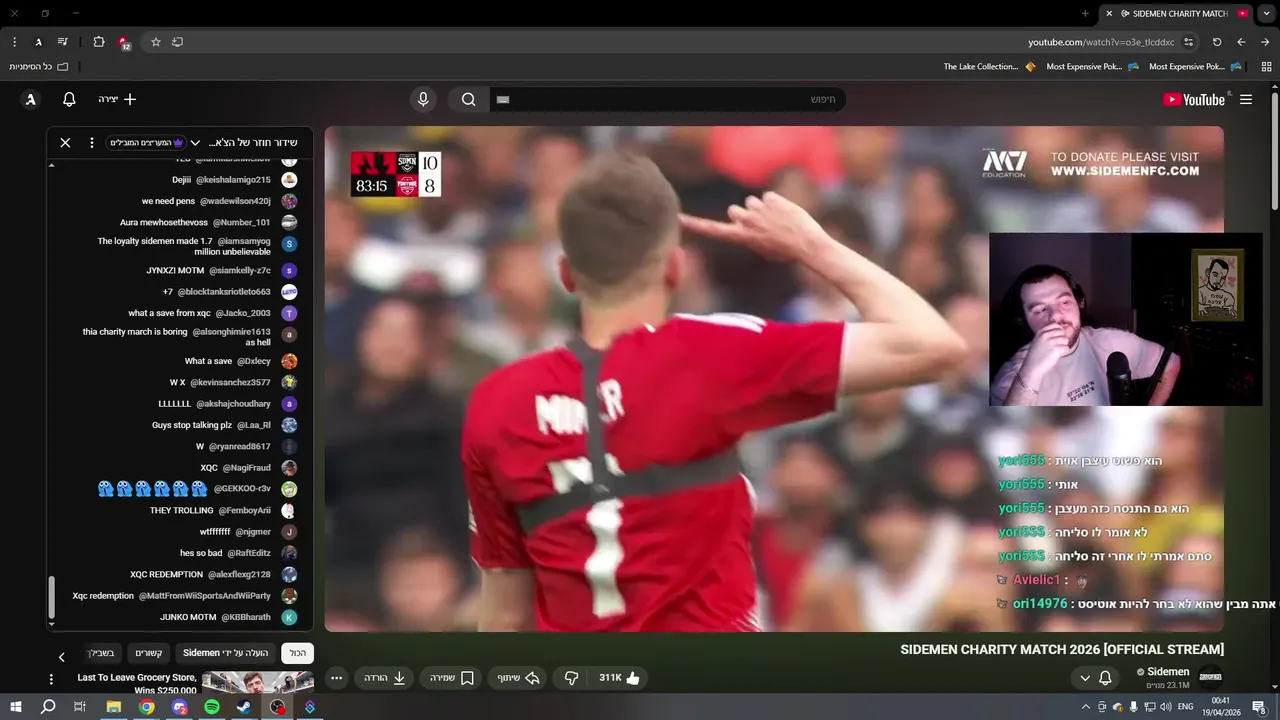Reload the page
The width and height of the screenshot is (1280, 720).
(x=1217, y=42)
